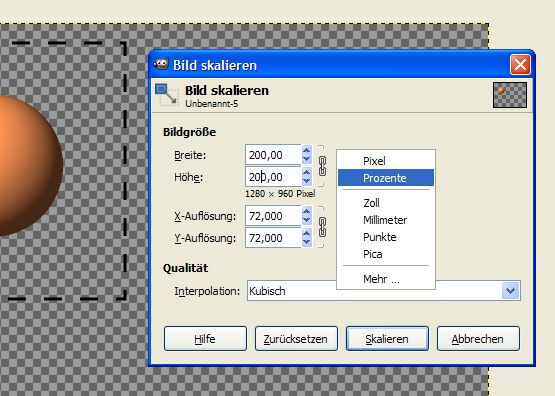Toggle the X/Y resolution chain link
Viewport: 555px width, 396px height.
tap(322, 227)
